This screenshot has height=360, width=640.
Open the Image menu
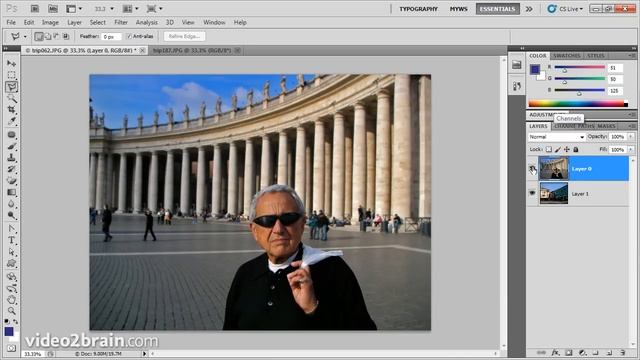pyautogui.click(x=50, y=22)
